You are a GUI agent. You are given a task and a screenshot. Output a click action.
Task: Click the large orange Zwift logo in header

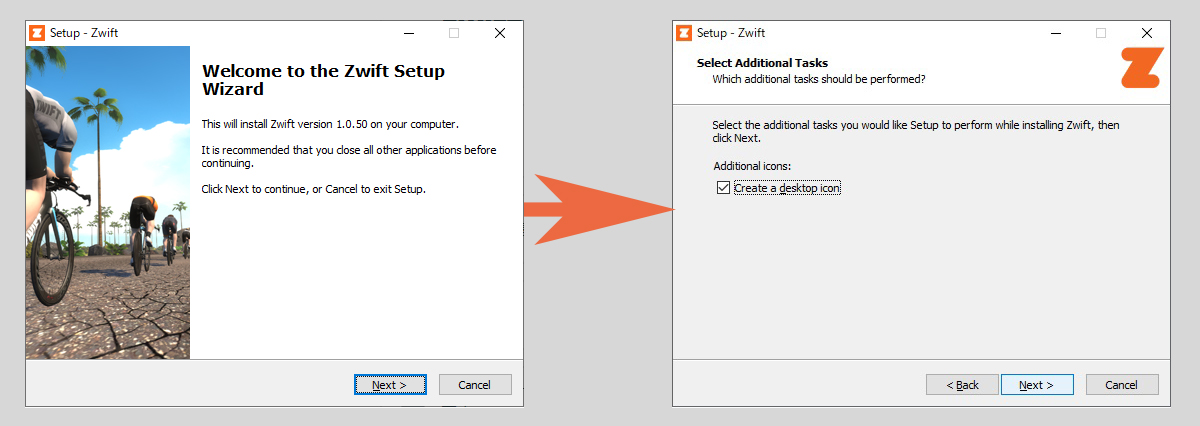(x=1141, y=67)
